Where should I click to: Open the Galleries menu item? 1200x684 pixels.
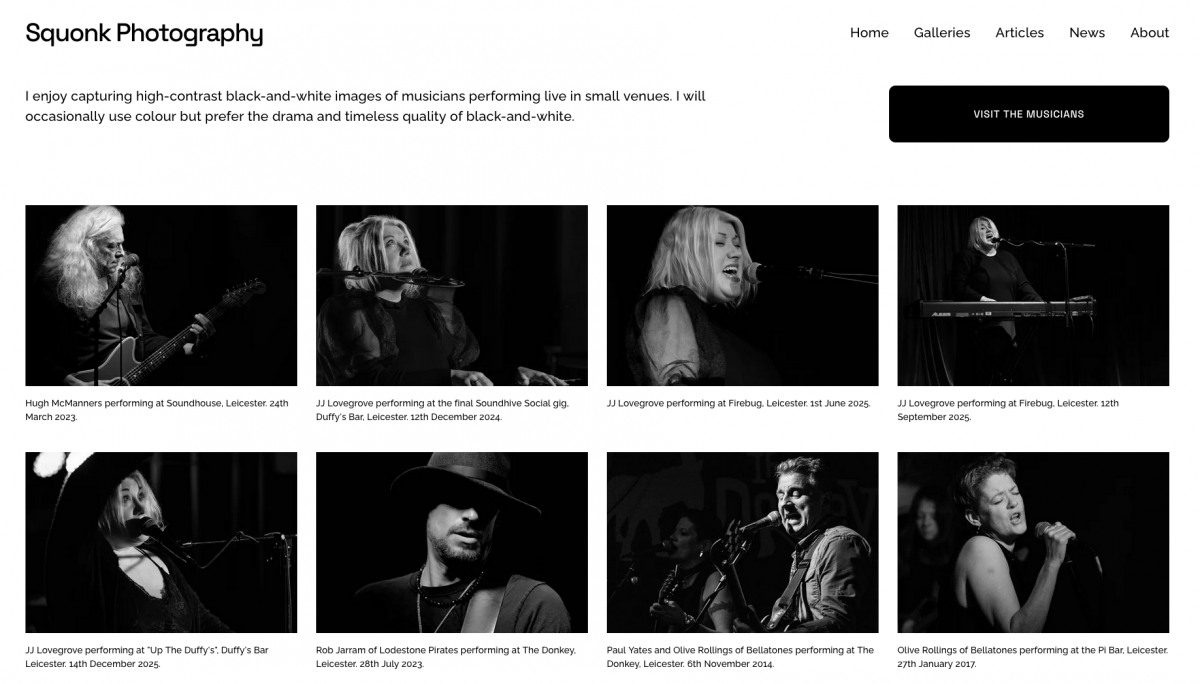(x=942, y=33)
